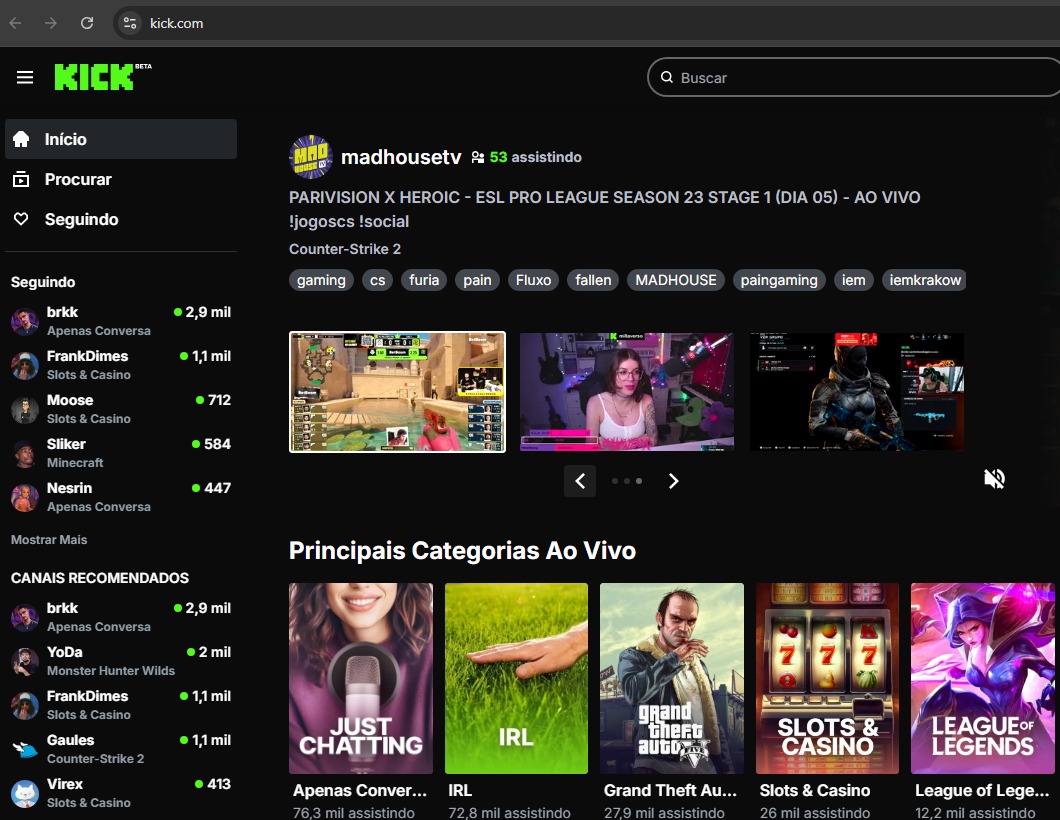Open Moose channel in sidebar
The width and height of the screenshot is (1060, 820).
[x=121, y=409]
